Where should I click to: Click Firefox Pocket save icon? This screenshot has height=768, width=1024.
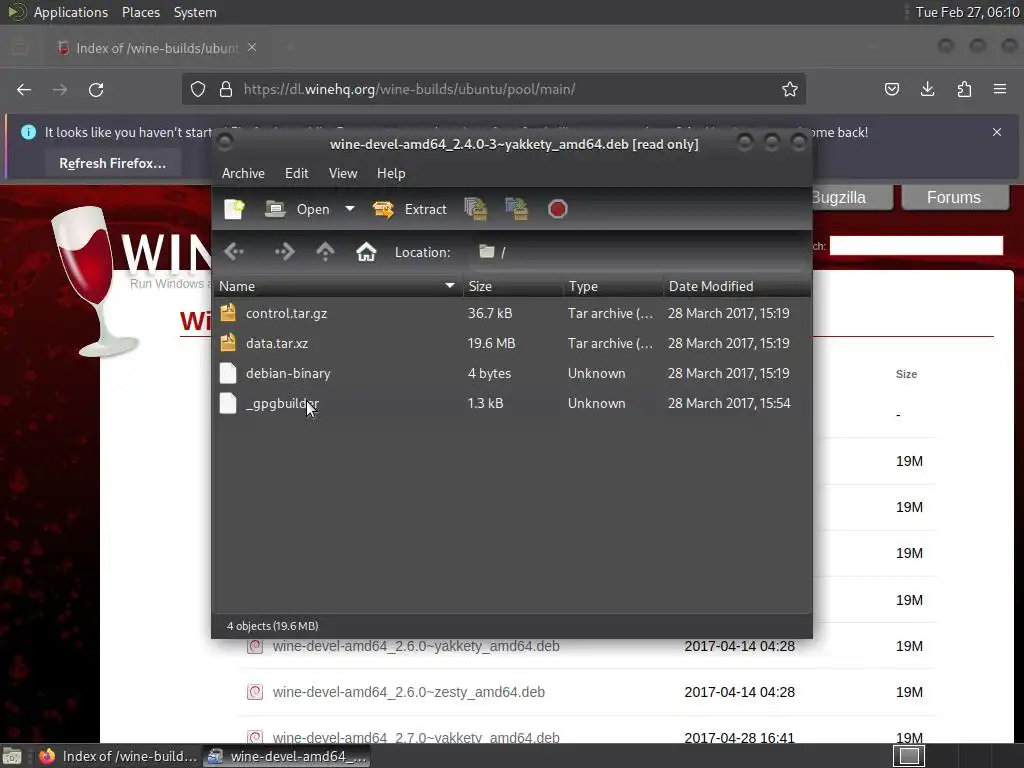pos(891,89)
